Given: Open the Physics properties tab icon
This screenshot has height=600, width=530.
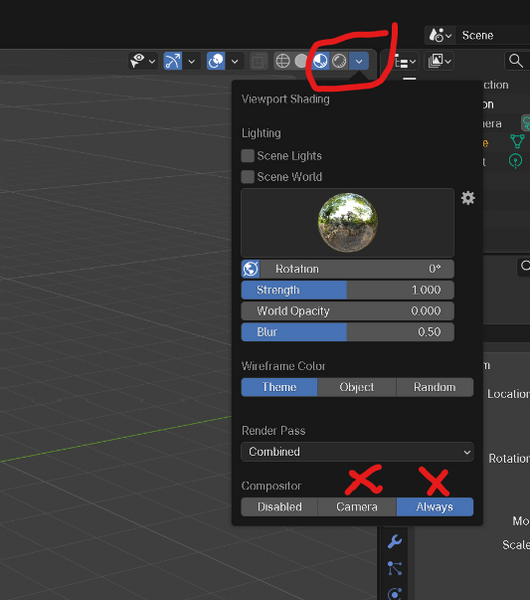Looking at the screenshot, I should pyautogui.click(x=395, y=593).
